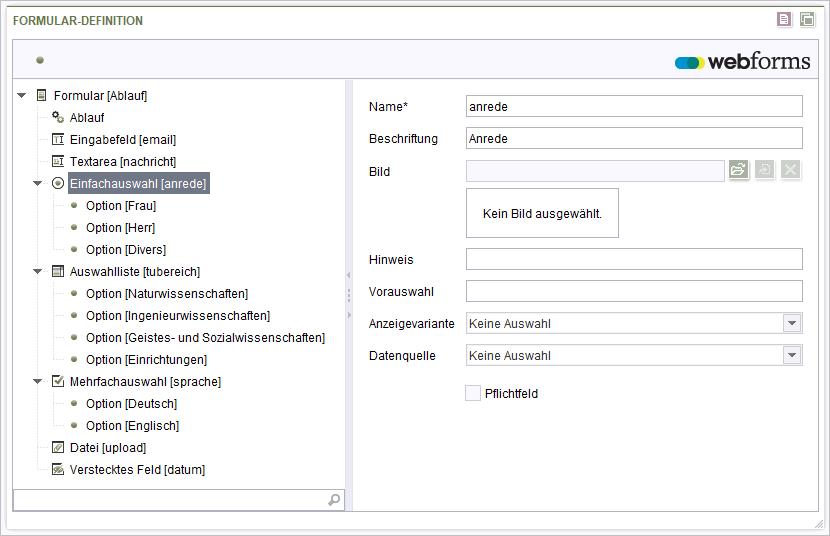The width and height of the screenshot is (830, 536).
Task: Click the Hinweis input field
Action: pos(634,259)
